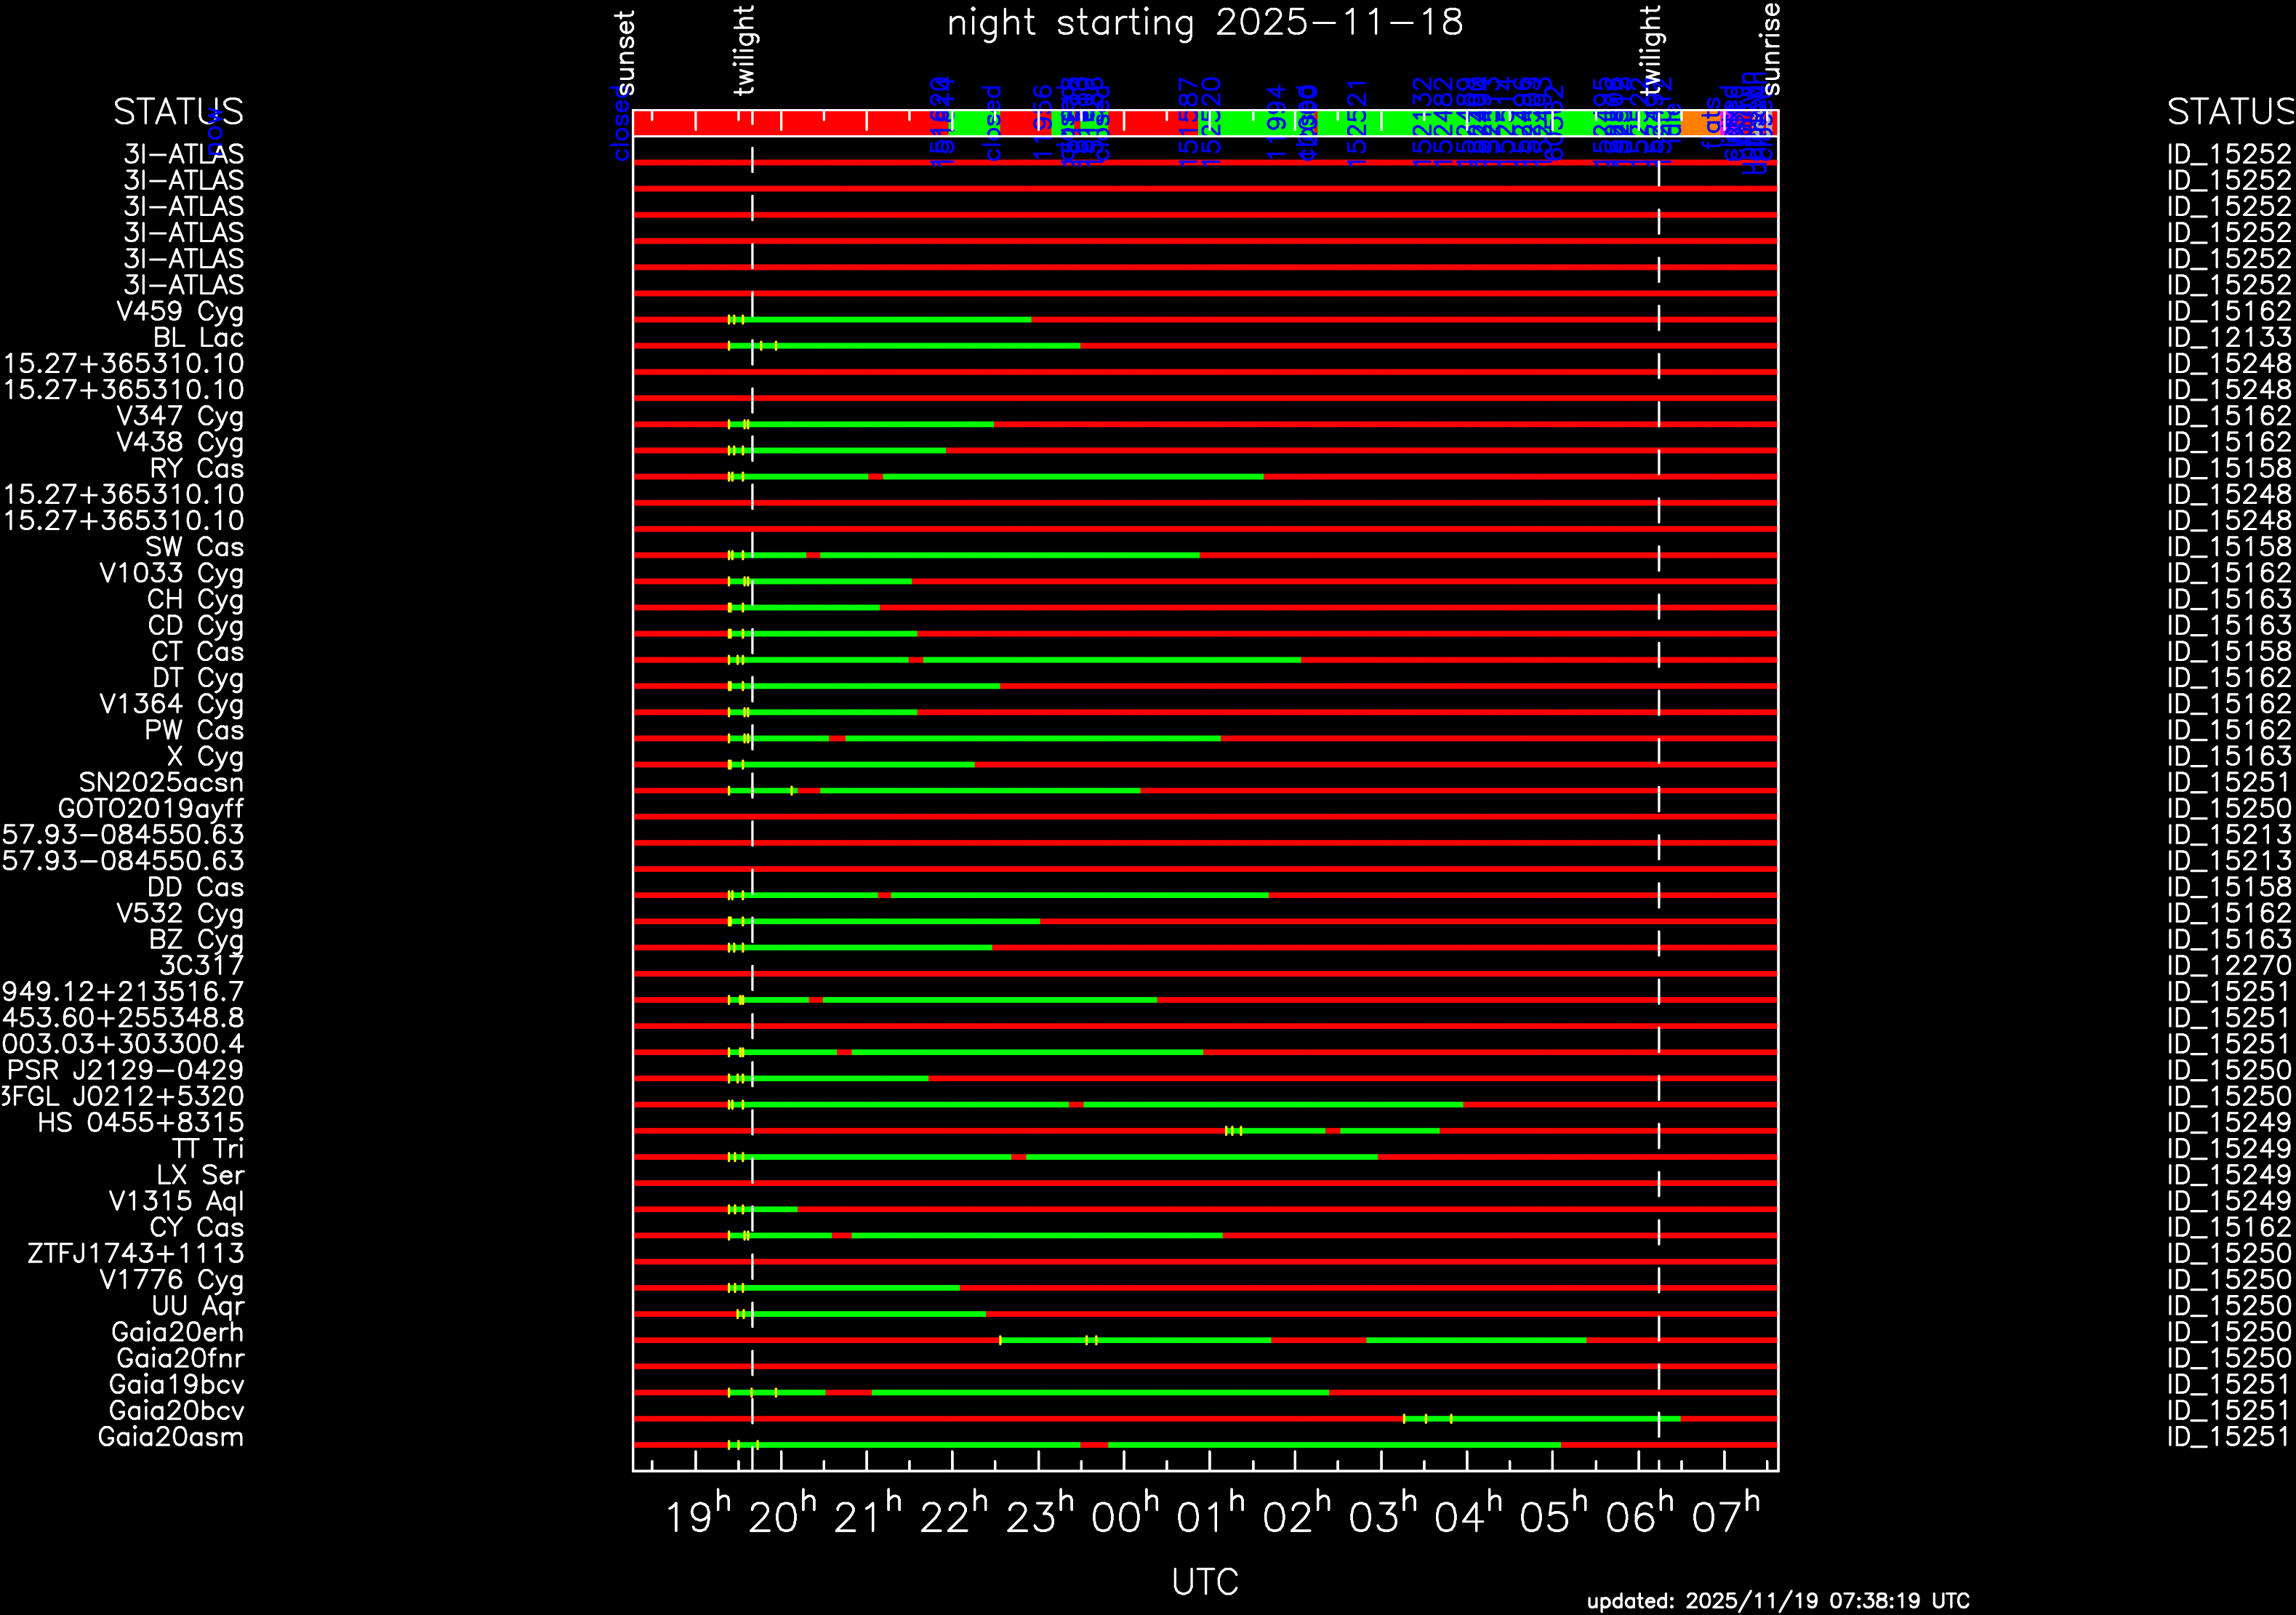Click the HS 0455+8315 target label
This screenshot has height=1615, width=2296.
click(x=141, y=1123)
